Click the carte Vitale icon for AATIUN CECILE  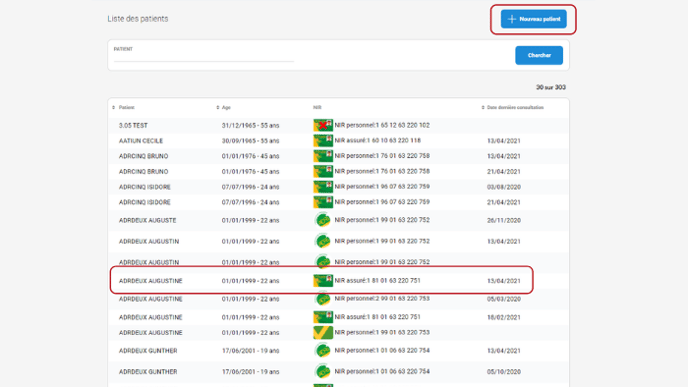pyautogui.click(x=323, y=141)
